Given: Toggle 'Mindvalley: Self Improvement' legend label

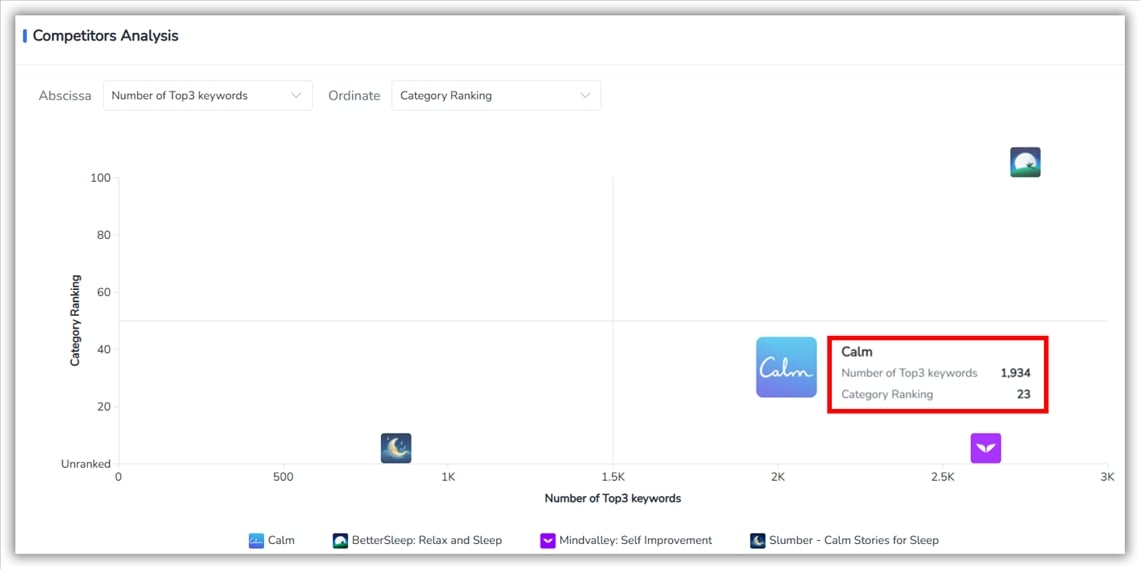Looking at the screenshot, I should (635, 541).
